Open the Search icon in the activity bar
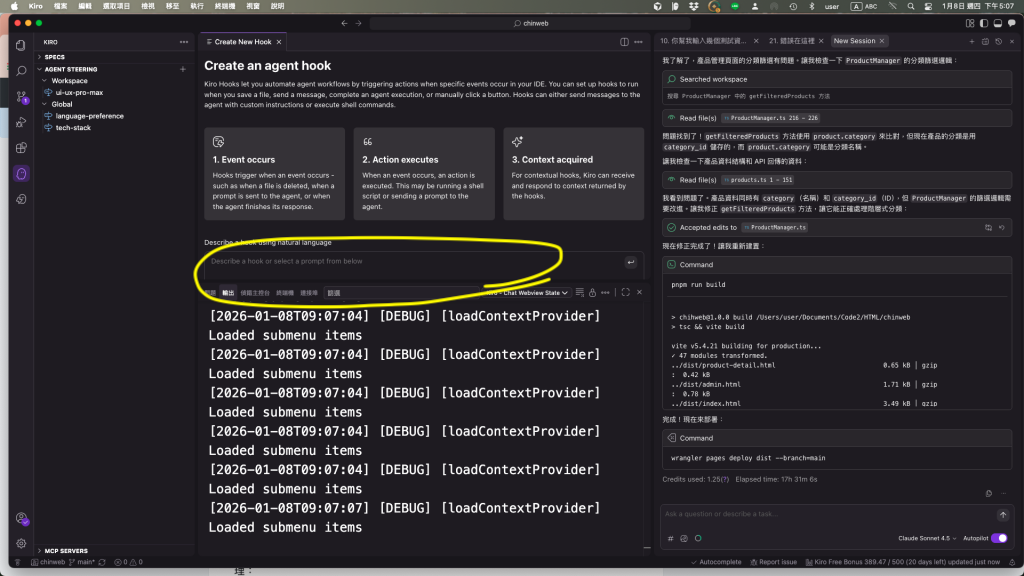 coord(21,71)
